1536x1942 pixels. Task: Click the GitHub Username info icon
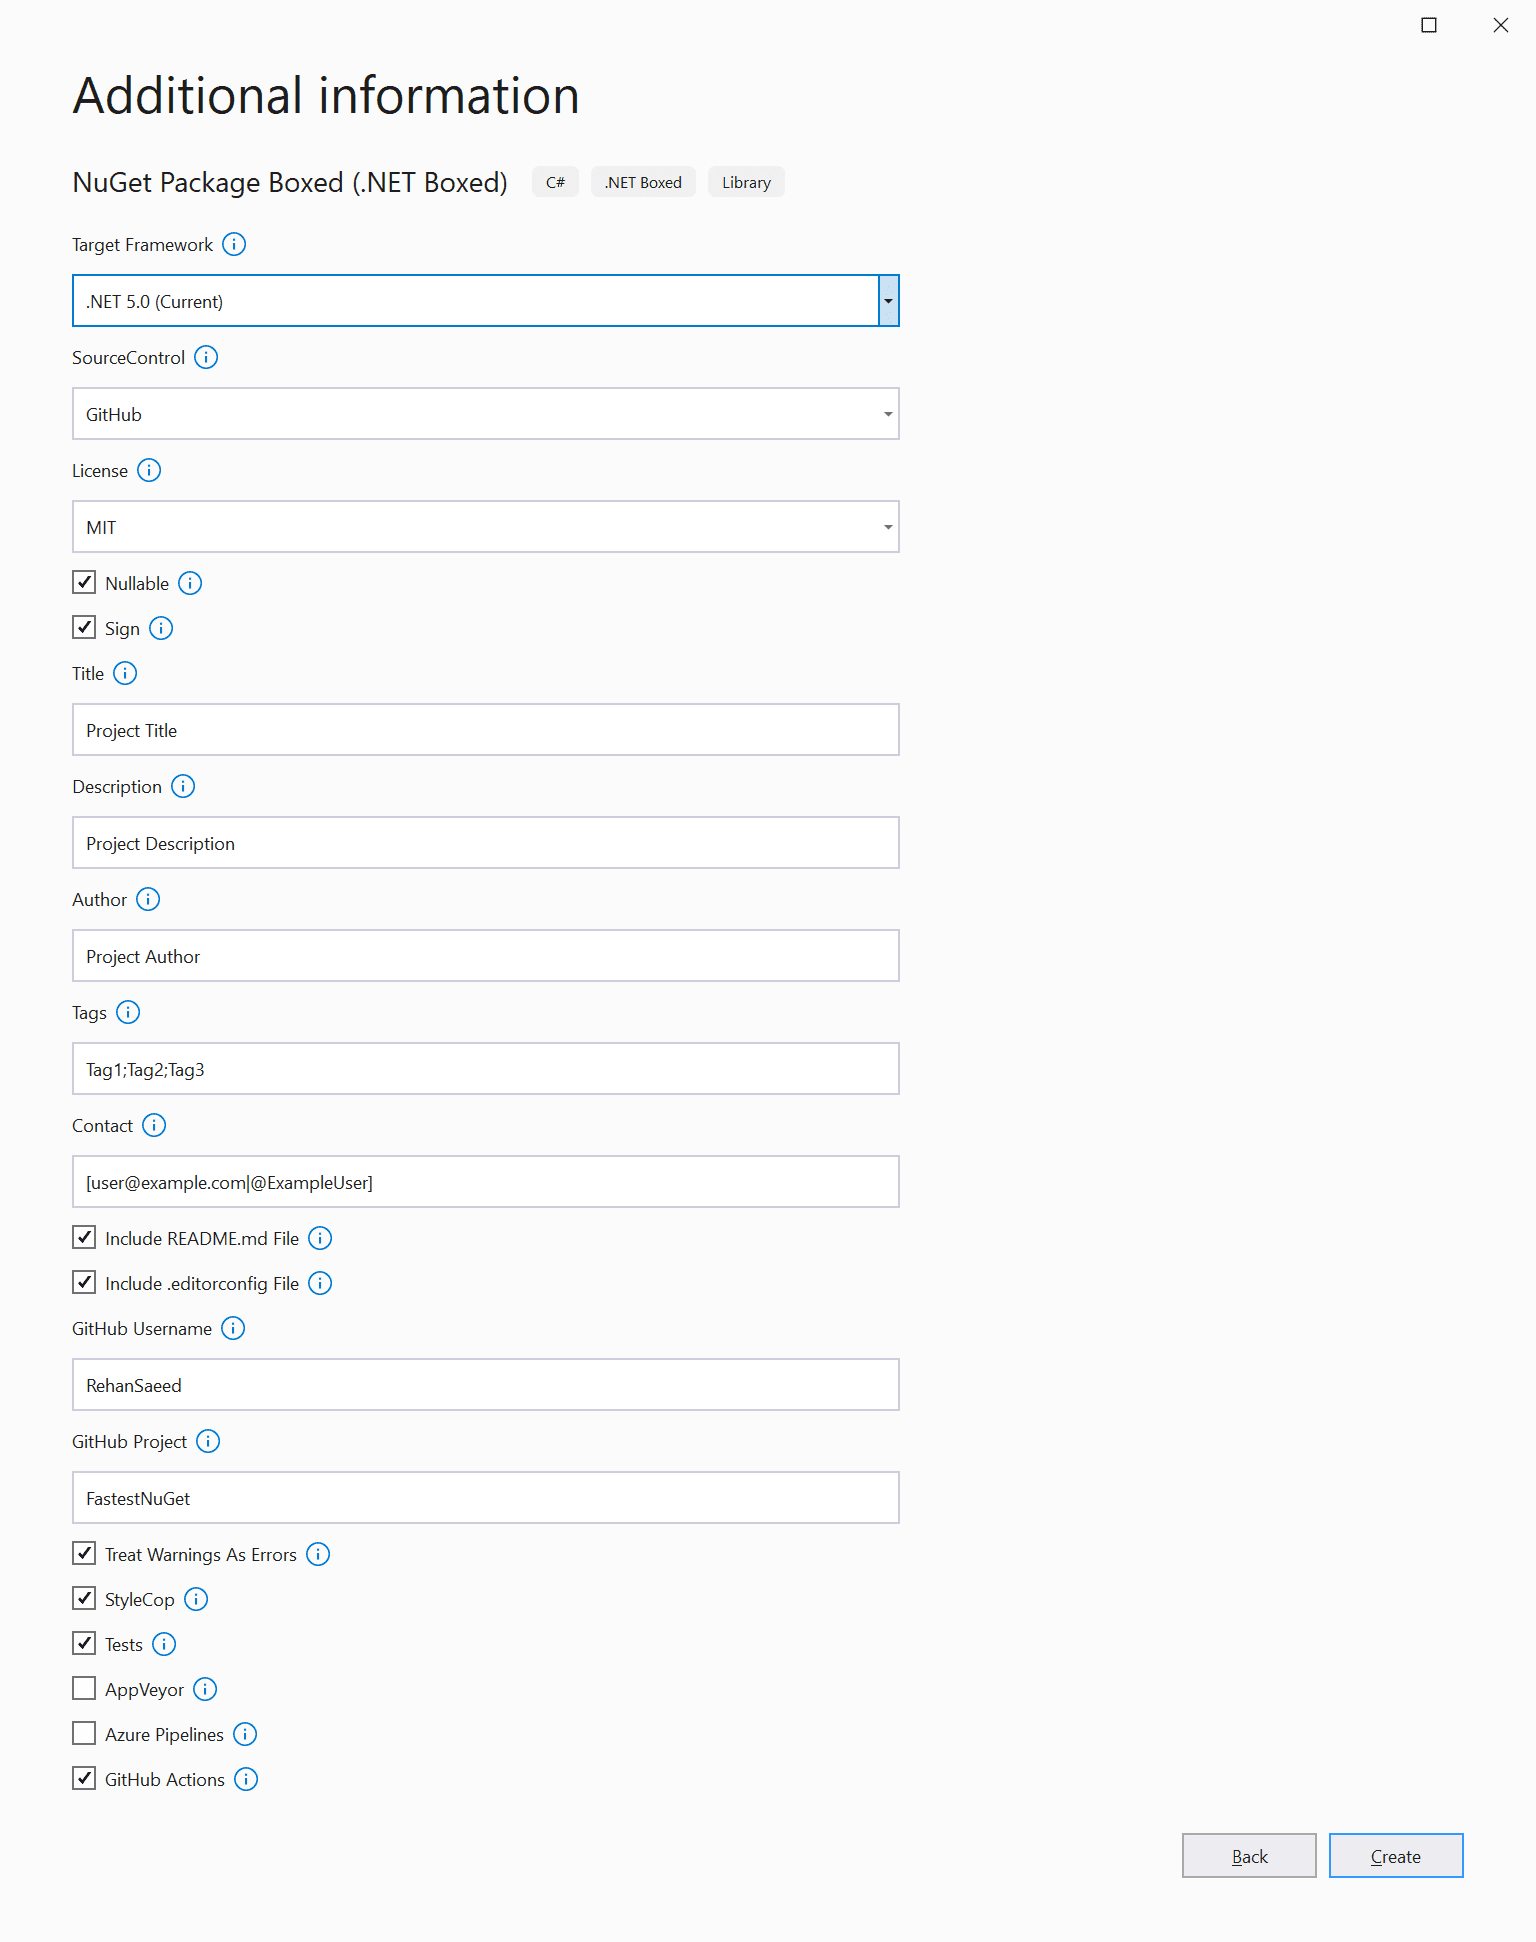point(232,1328)
